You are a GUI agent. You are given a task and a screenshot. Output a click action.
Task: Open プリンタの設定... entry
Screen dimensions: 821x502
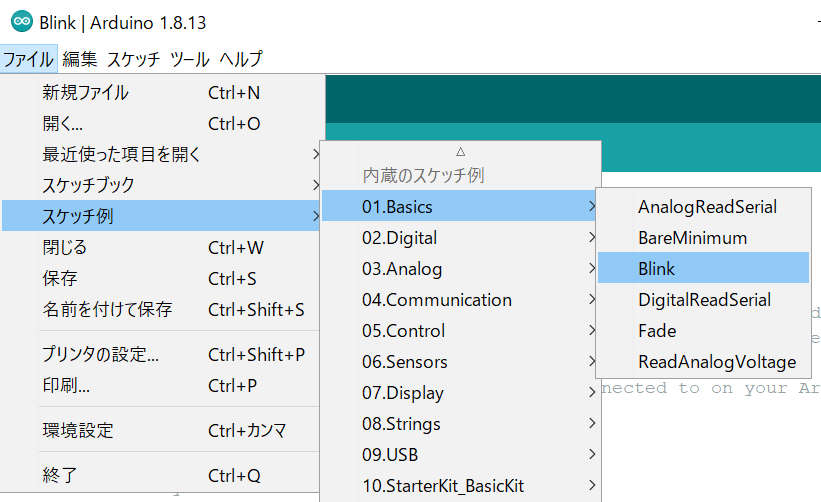click(x=160, y=354)
